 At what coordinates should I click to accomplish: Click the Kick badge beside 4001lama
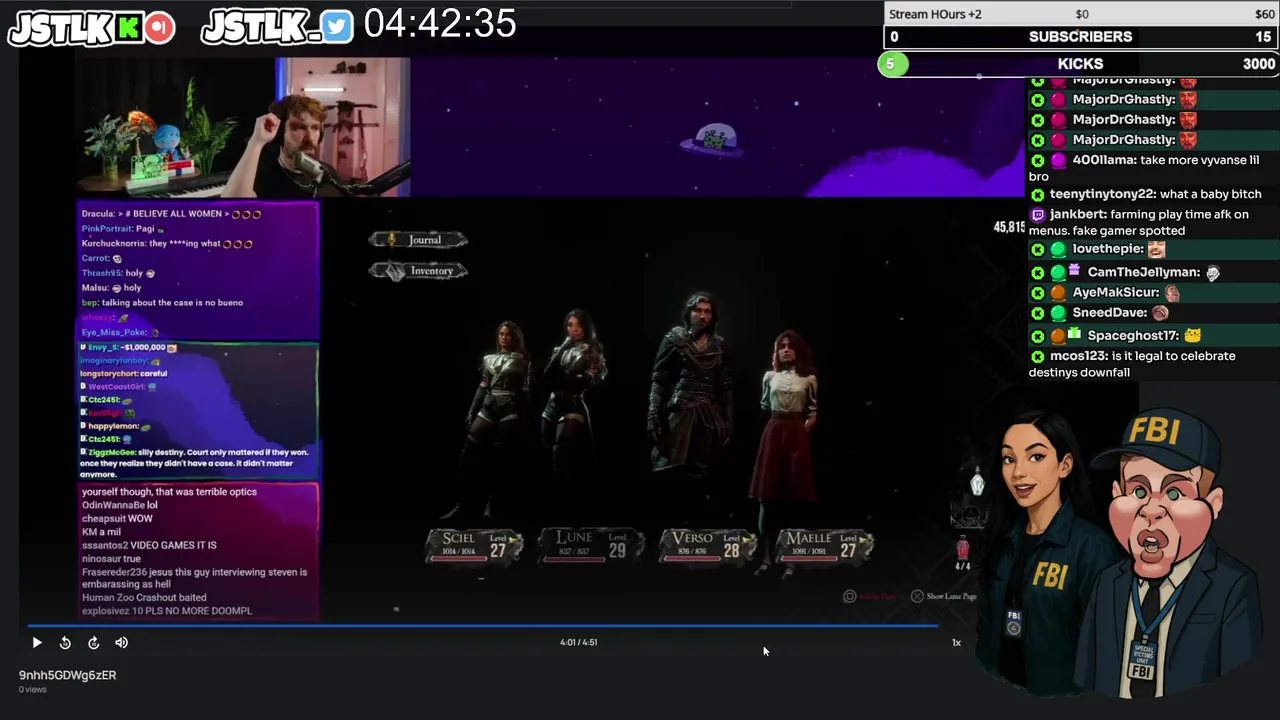click(x=1038, y=160)
